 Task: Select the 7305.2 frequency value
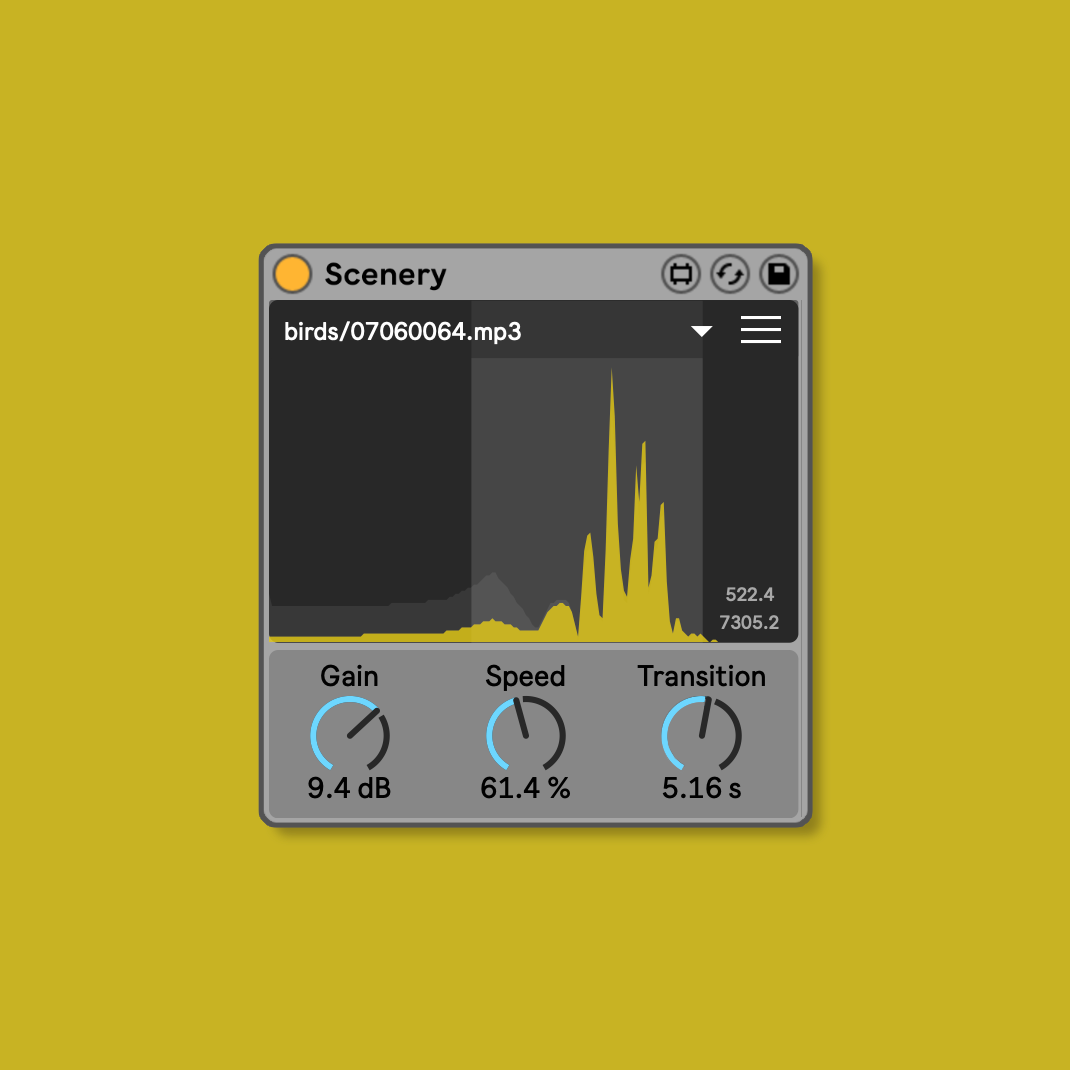point(749,622)
